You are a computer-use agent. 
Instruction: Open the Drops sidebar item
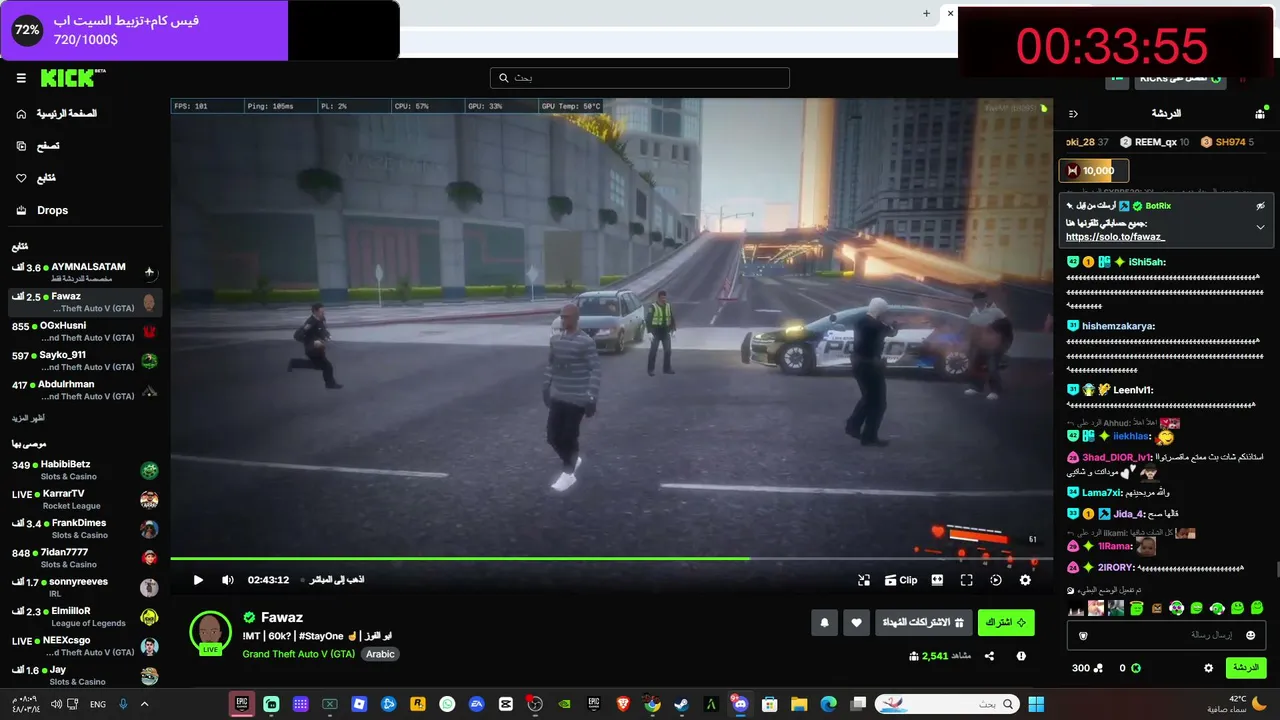point(42,210)
